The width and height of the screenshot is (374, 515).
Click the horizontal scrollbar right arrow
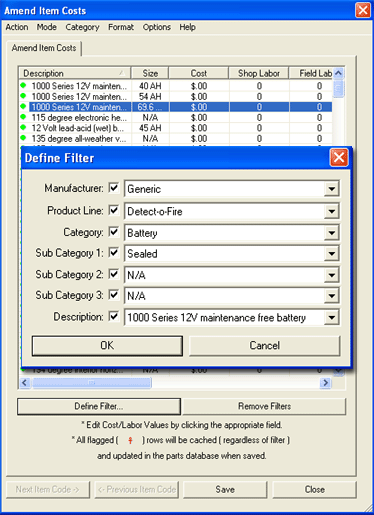point(325,383)
